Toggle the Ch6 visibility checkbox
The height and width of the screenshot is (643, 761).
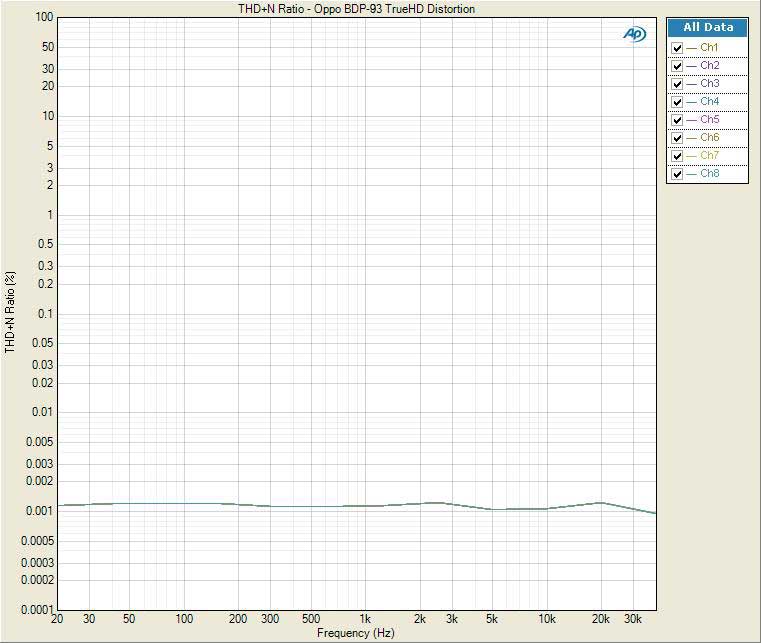pos(678,138)
